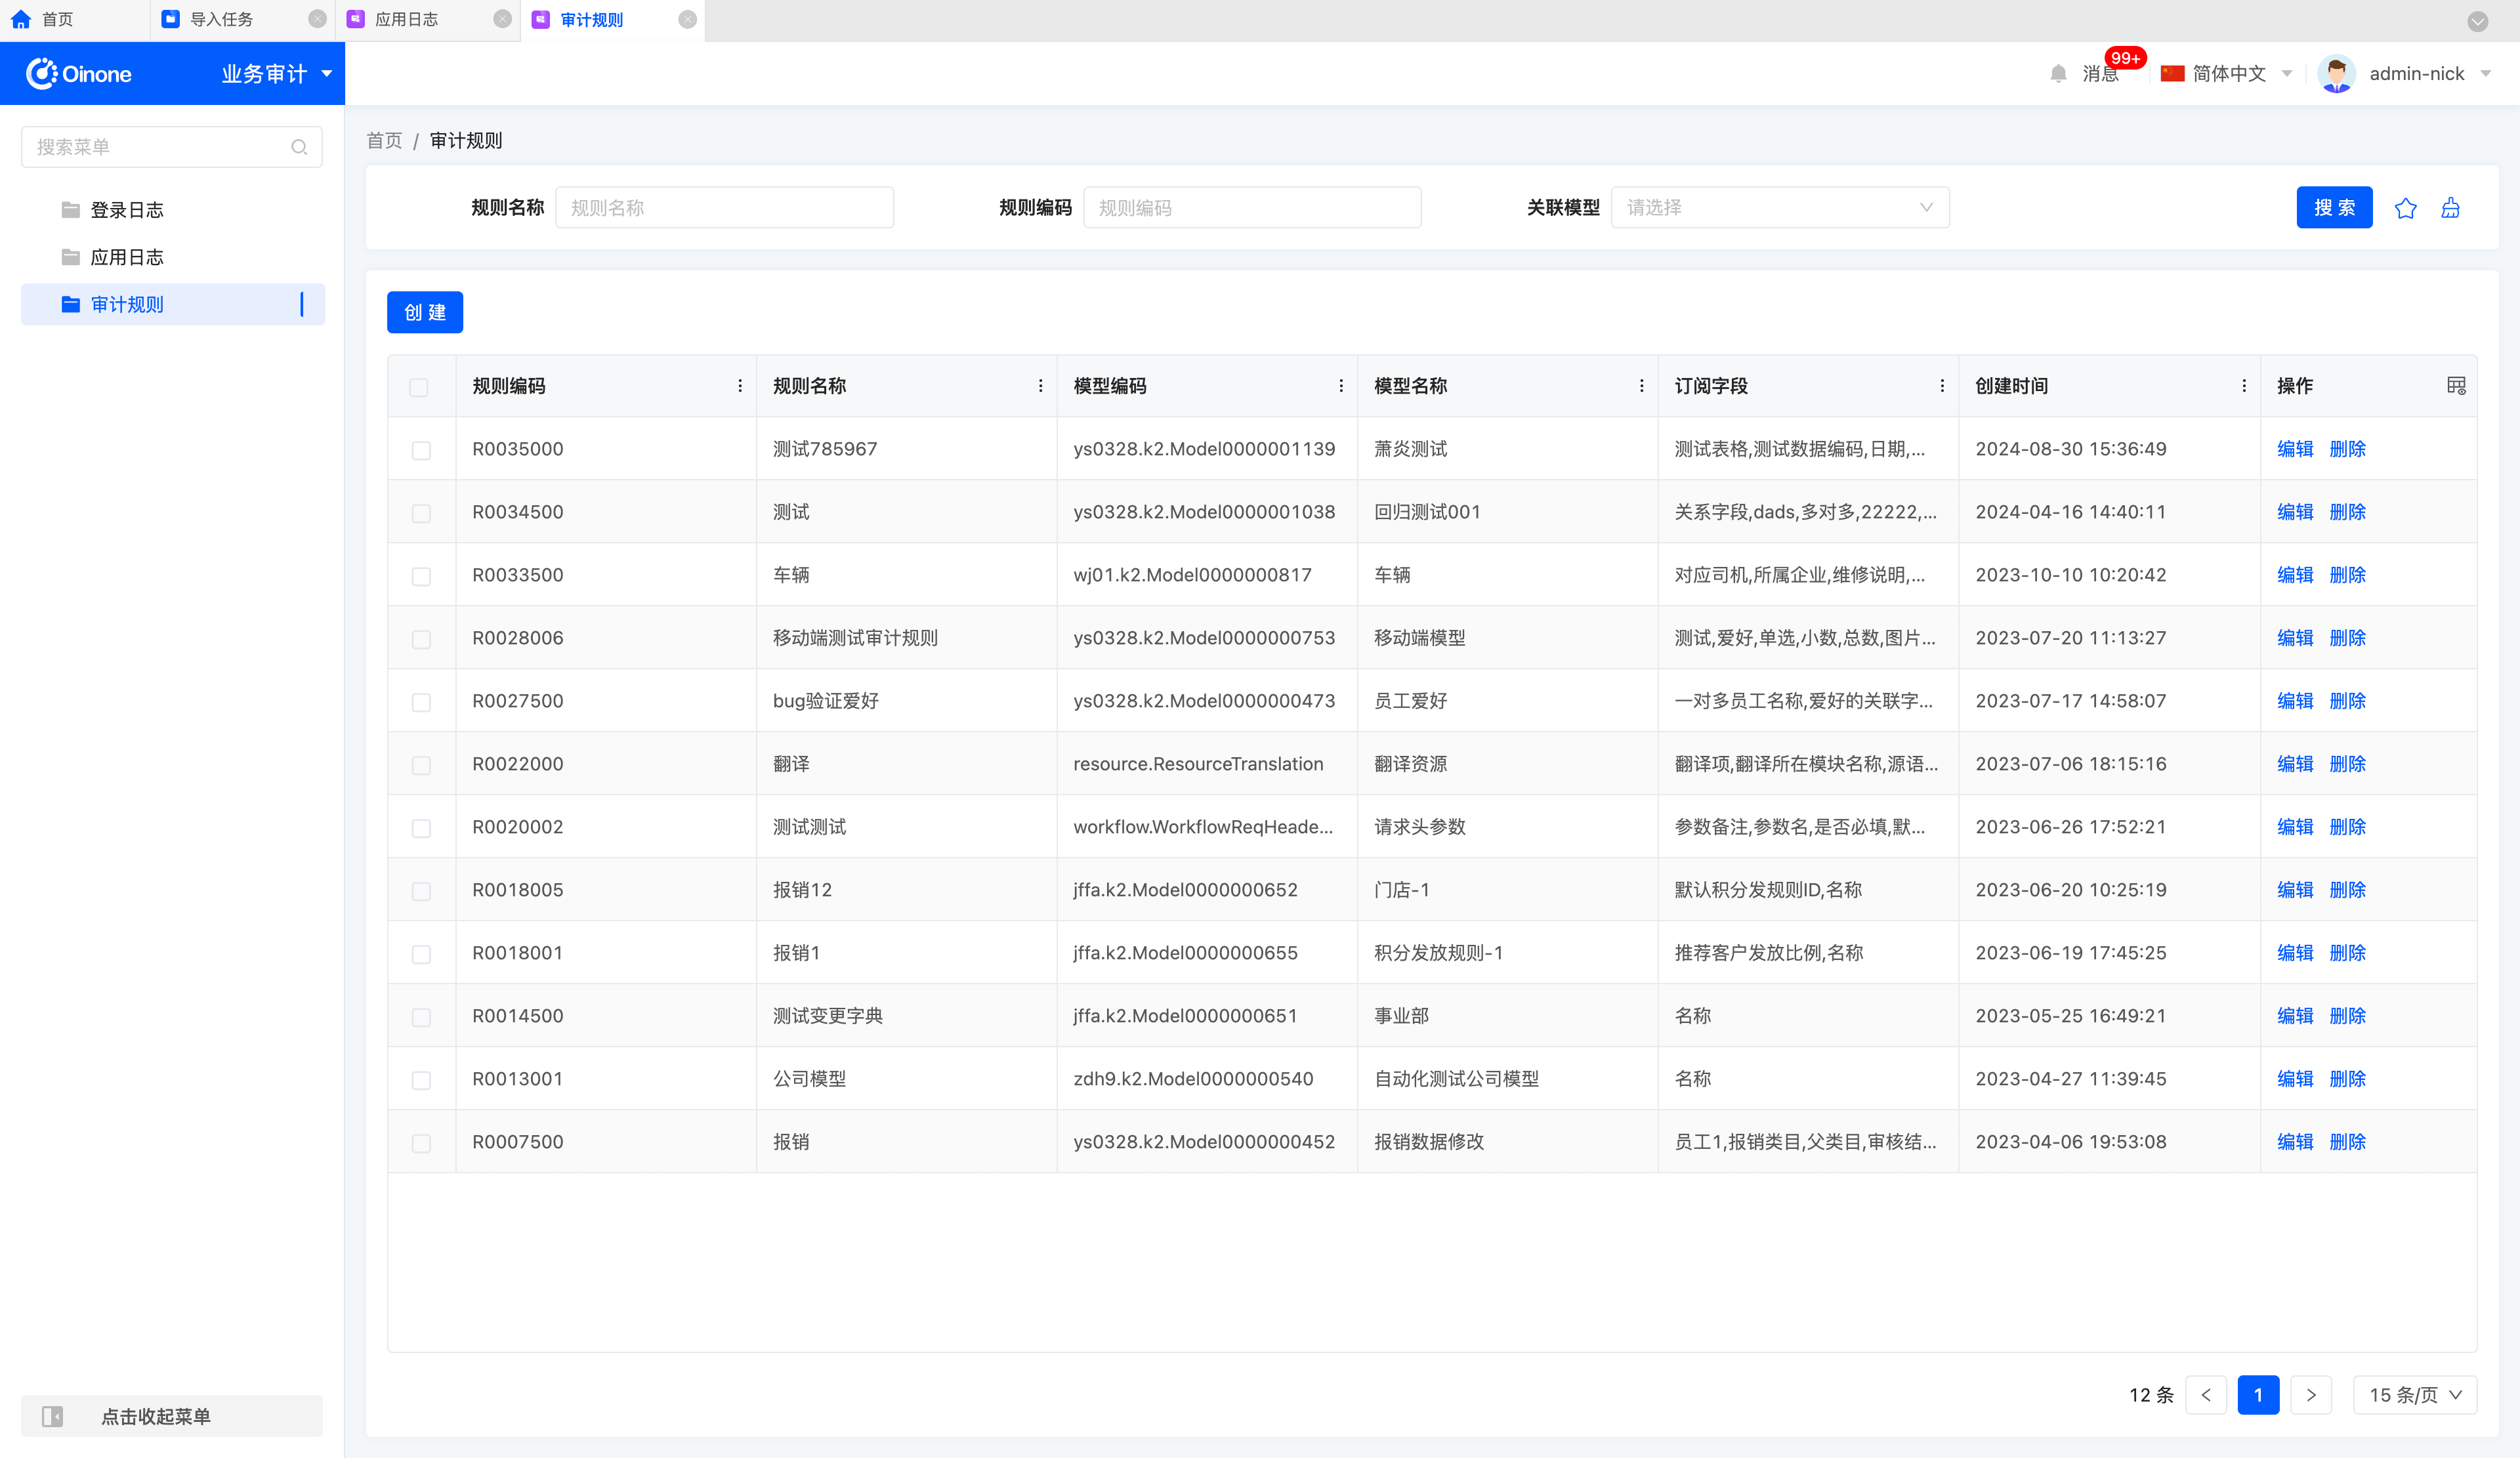Check the row R0018005
The height and width of the screenshot is (1458, 2520).
(x=421, y=891)
